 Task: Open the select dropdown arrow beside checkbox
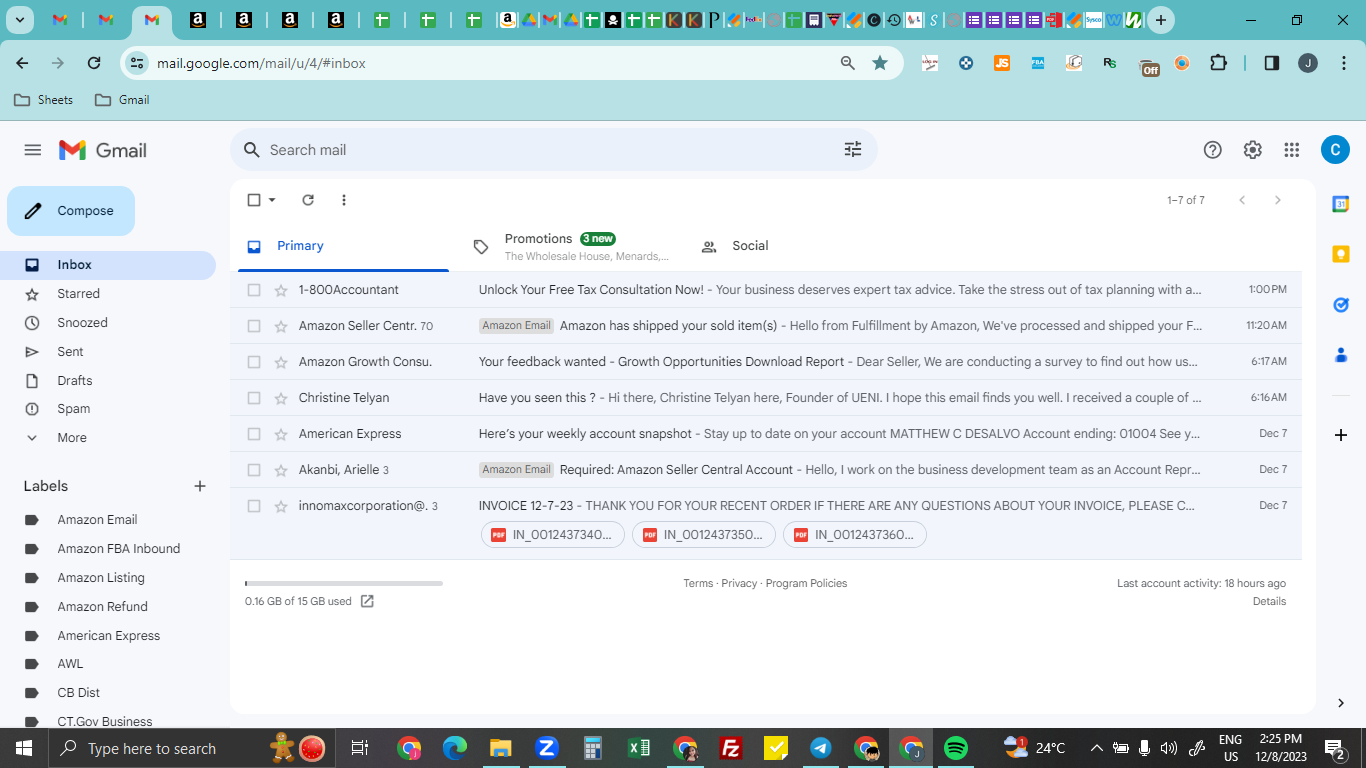point(272,200)
